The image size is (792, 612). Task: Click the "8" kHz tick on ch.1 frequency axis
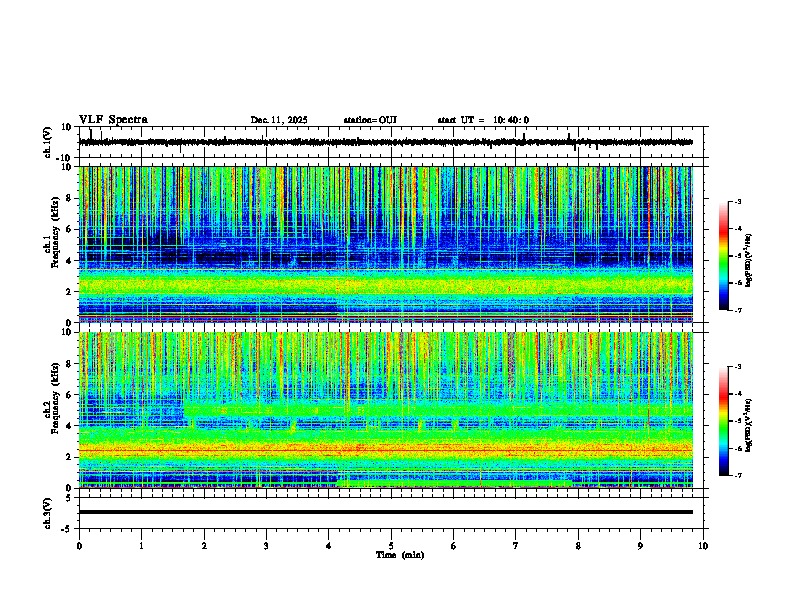69,198
